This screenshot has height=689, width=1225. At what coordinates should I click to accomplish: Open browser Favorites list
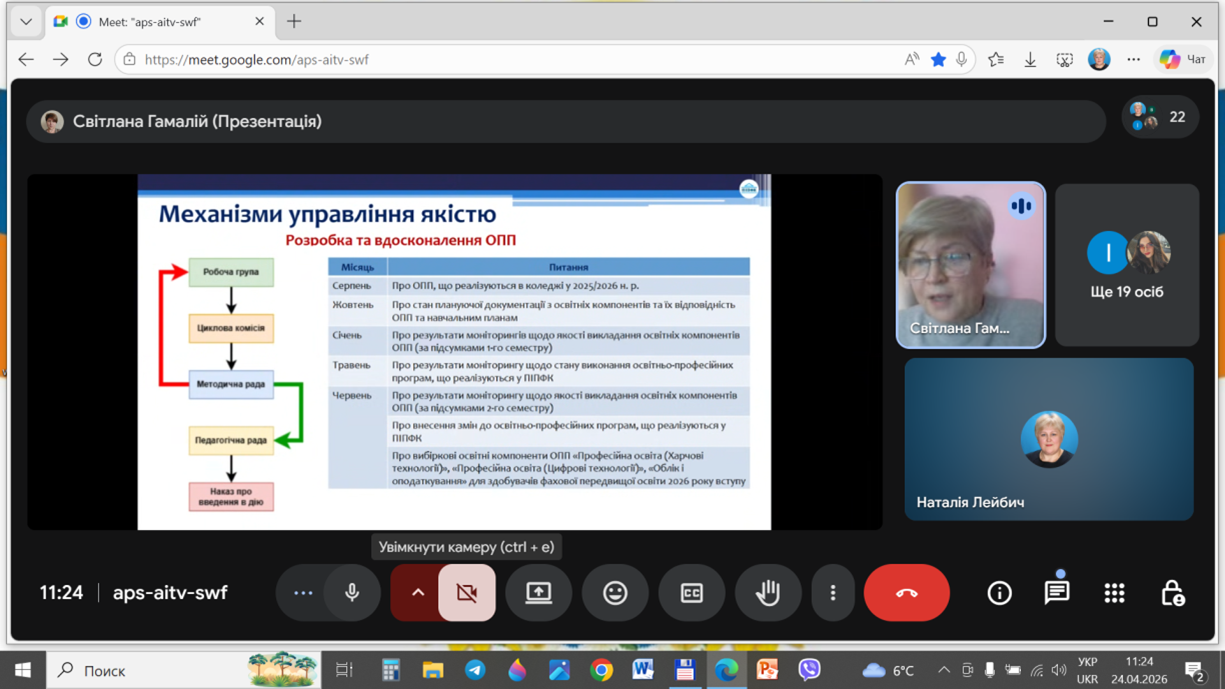point(996,60)
